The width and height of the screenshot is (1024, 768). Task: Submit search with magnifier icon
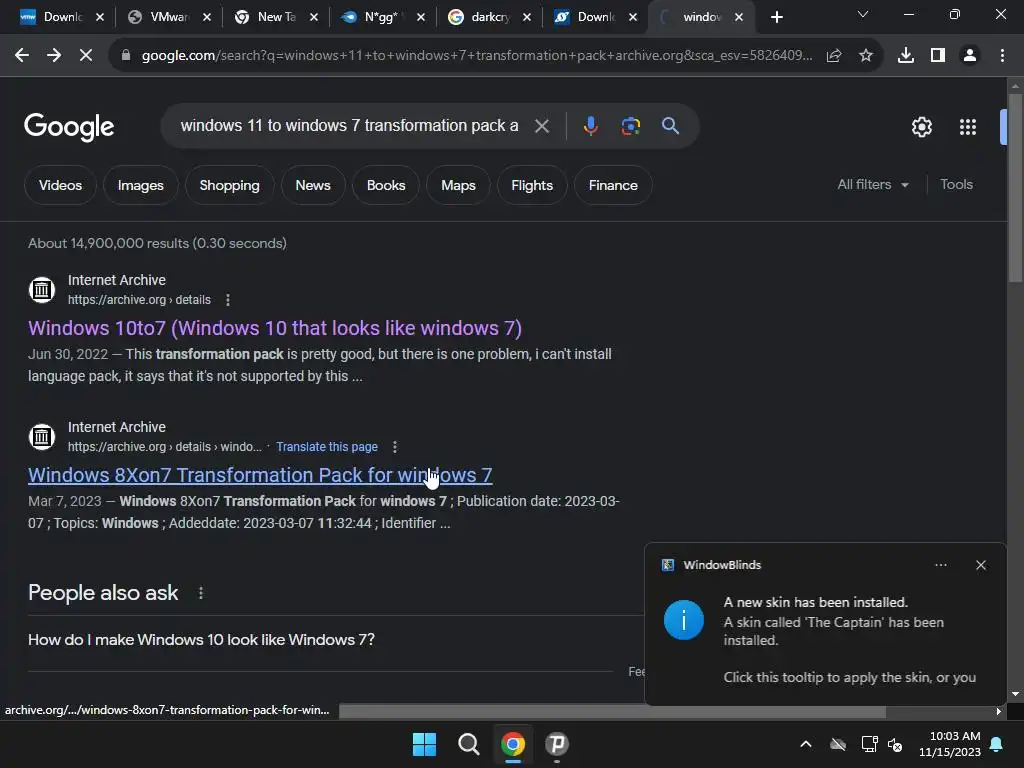click(671, 125)
